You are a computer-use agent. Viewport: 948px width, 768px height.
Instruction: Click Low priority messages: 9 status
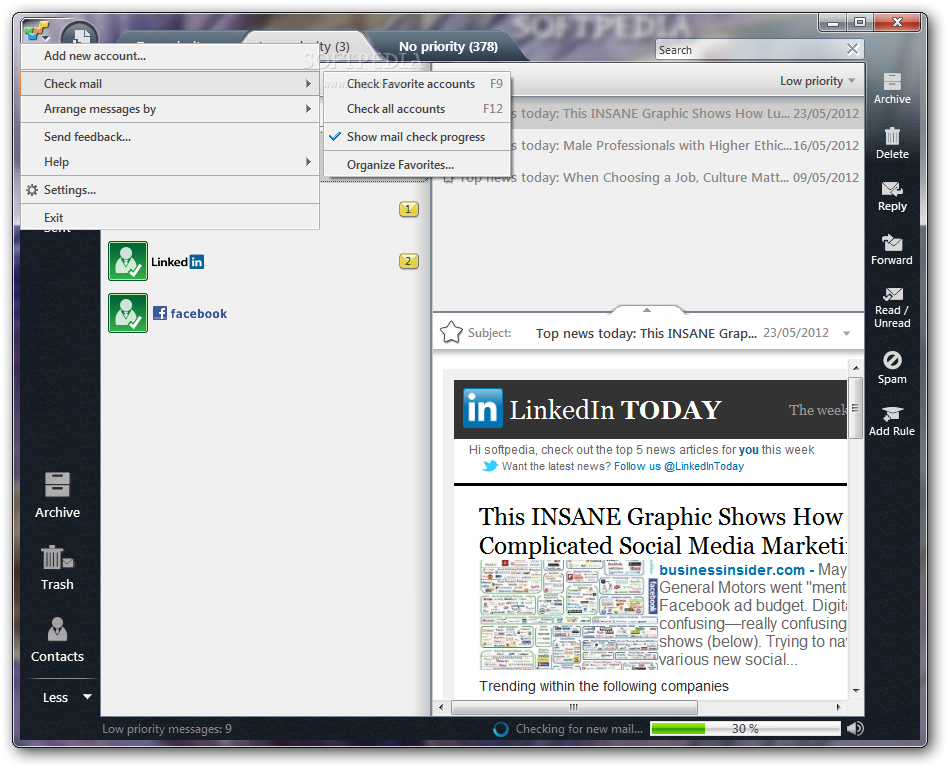pyautogui.click(x=167, y=729)
